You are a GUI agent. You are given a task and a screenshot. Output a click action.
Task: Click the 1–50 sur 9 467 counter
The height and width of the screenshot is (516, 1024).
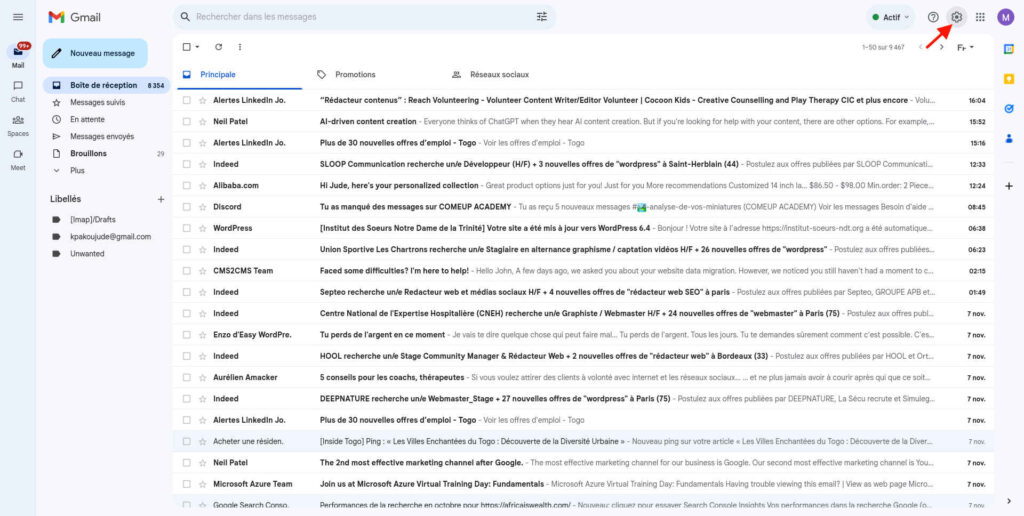click(883, 47)
